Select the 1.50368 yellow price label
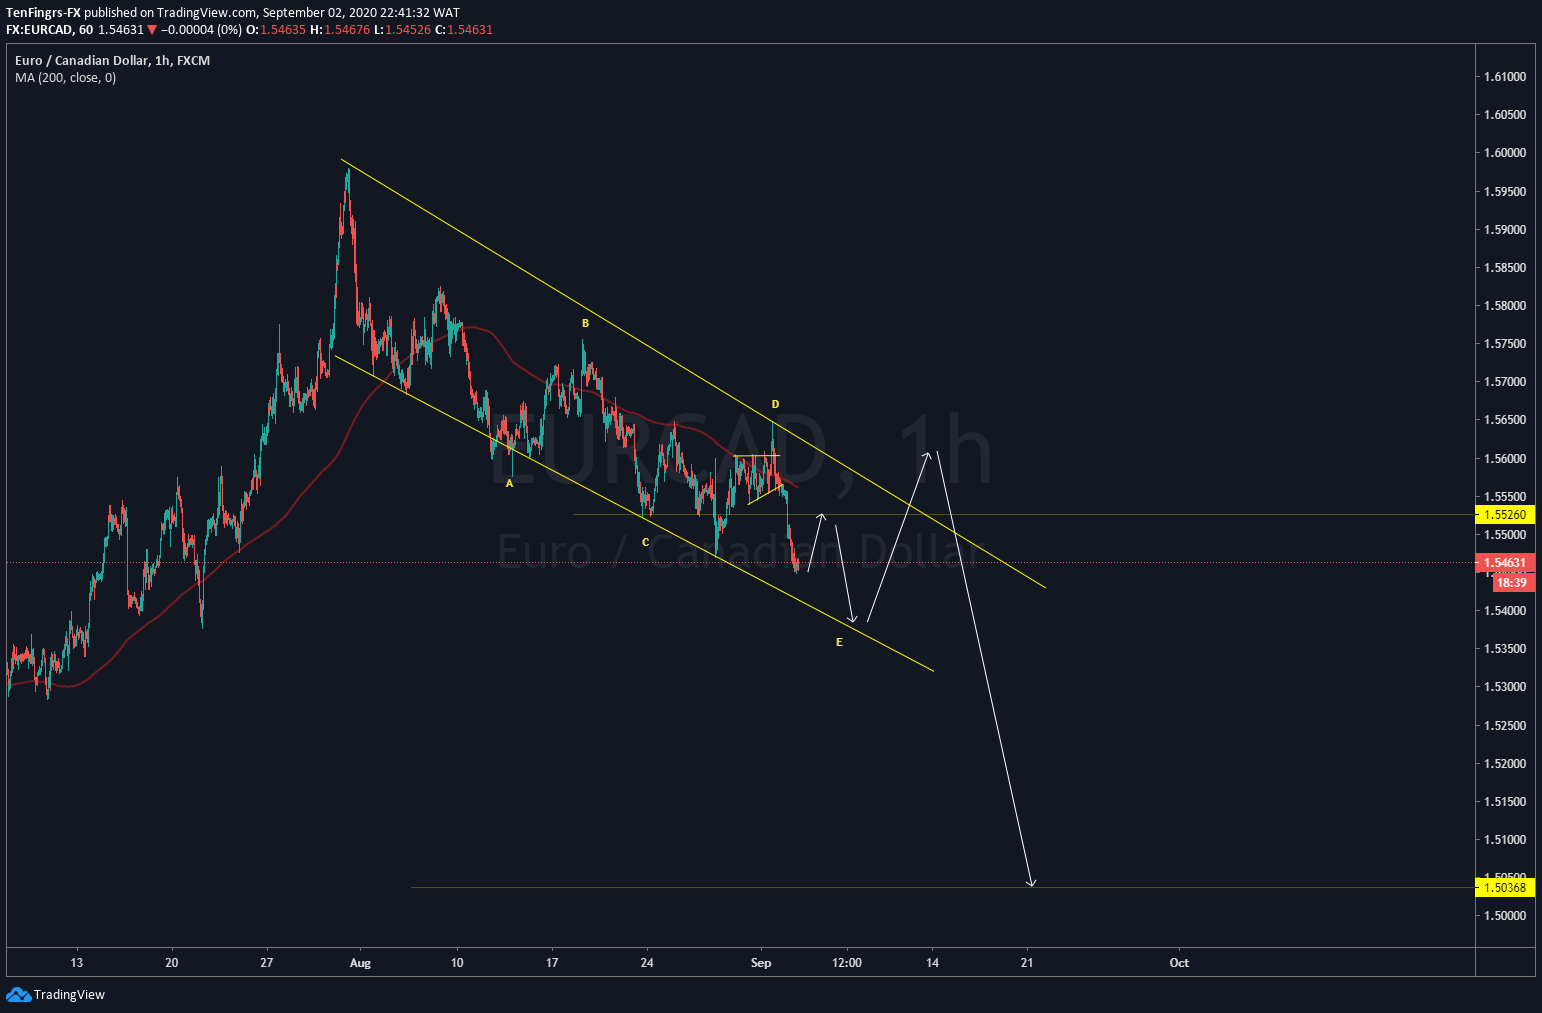This screenshot has width=1542, height=1013. pos(1504,887)
